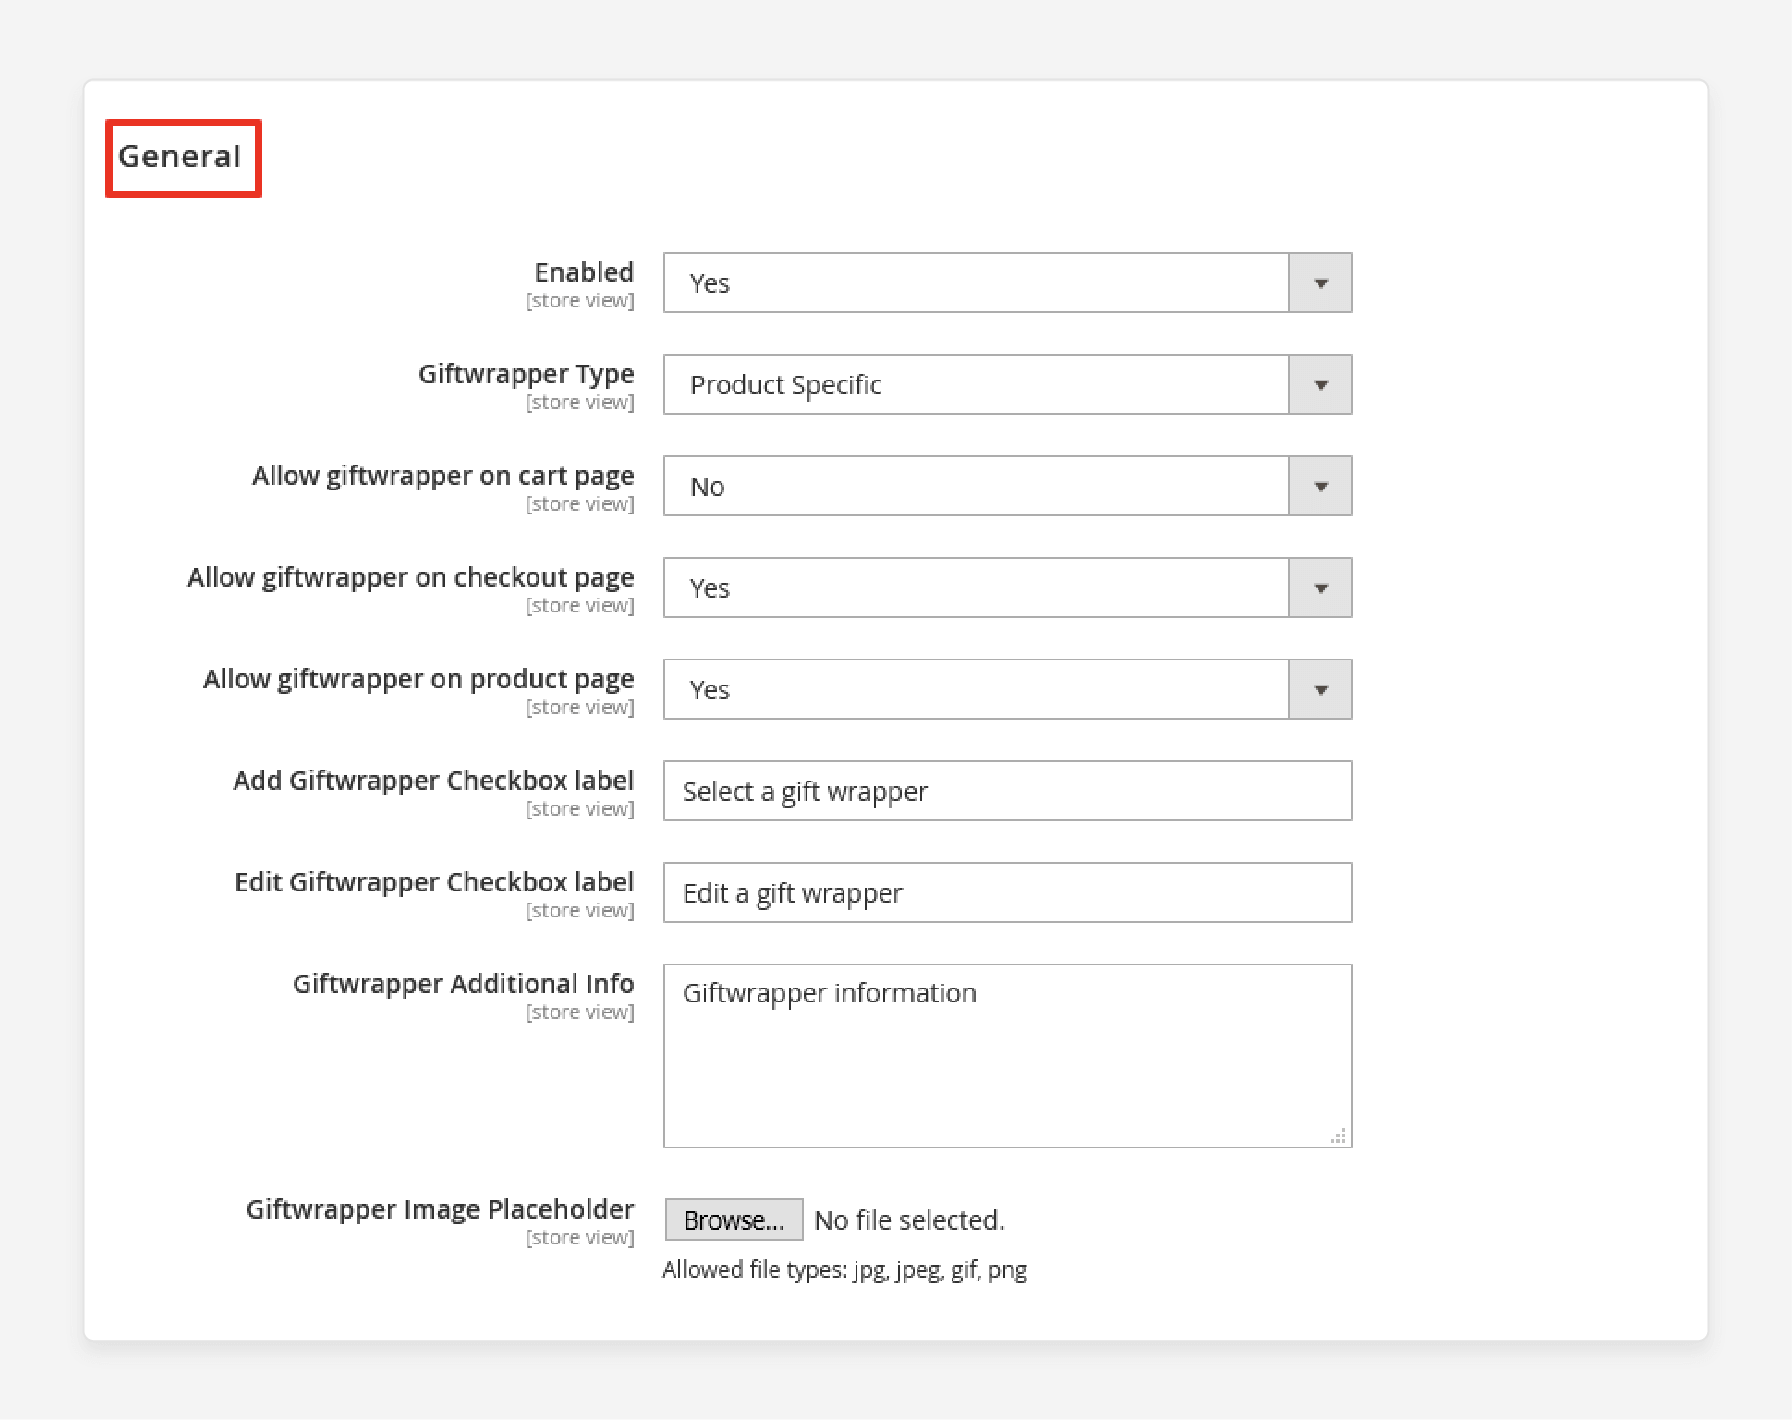The image size is (1792, 1420).
Task: Click the 'Giftwrapper Additional Info' label
Action: tap(464, 984)
